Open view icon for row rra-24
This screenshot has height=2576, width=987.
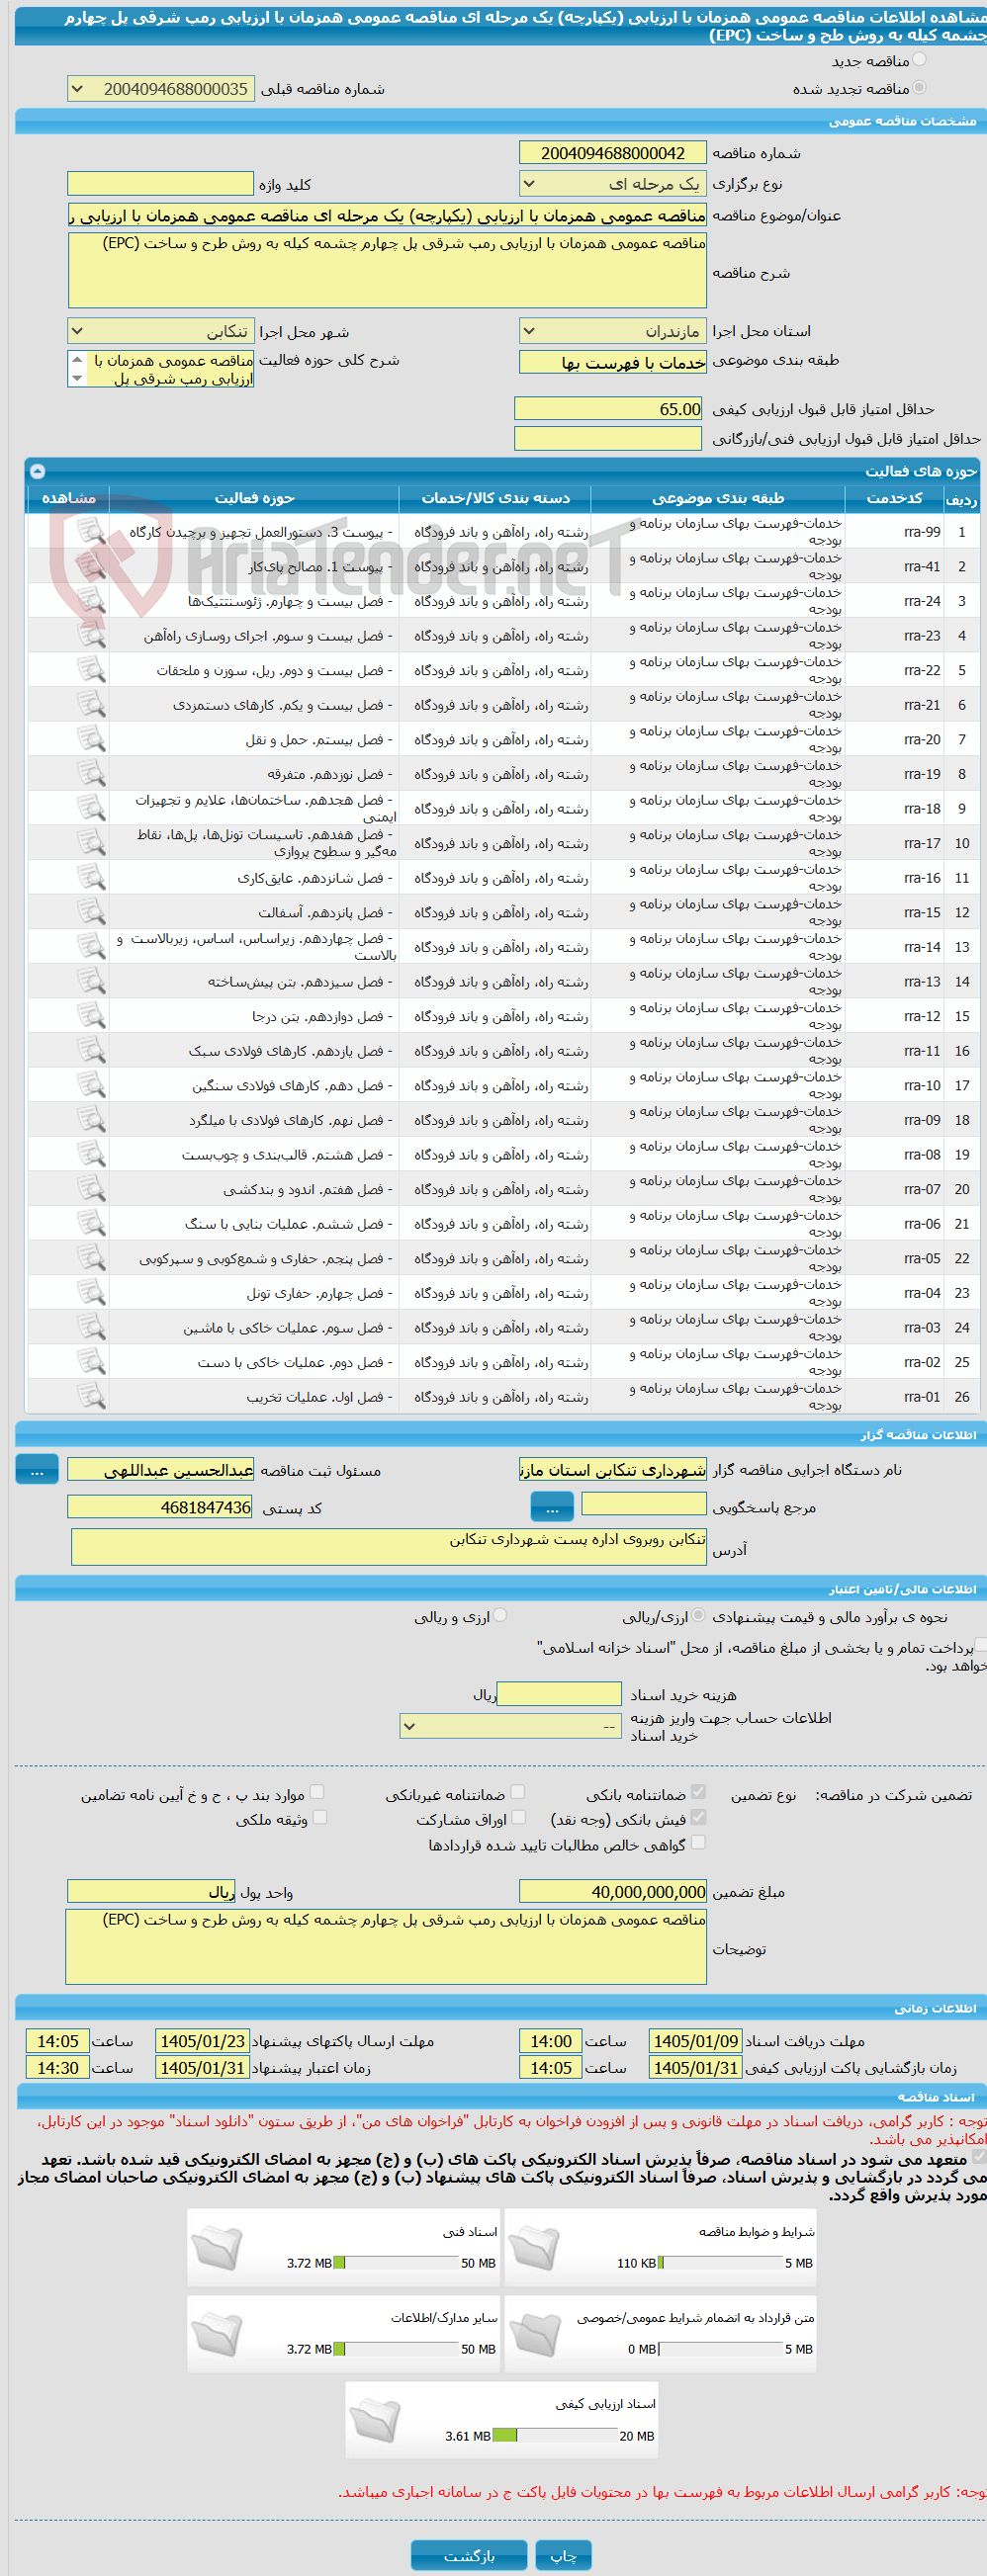pos(91,601)
